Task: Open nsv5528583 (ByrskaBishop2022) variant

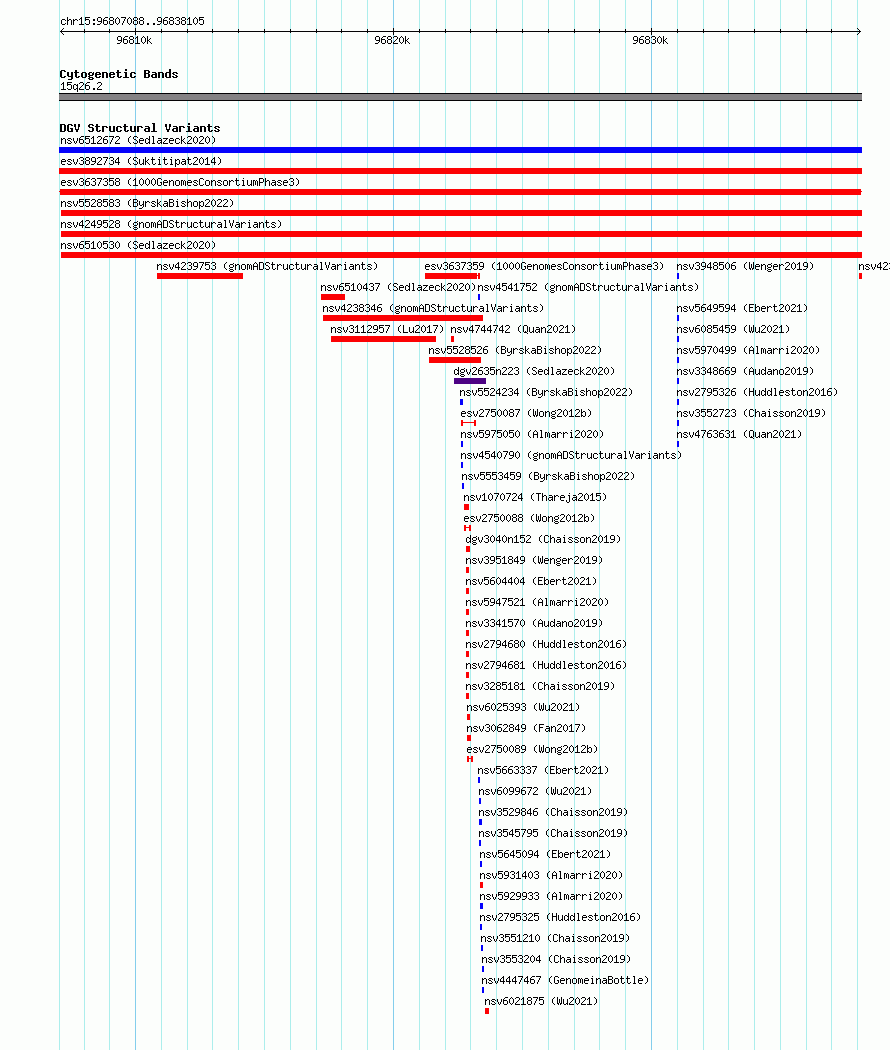Action: point(147,204)
